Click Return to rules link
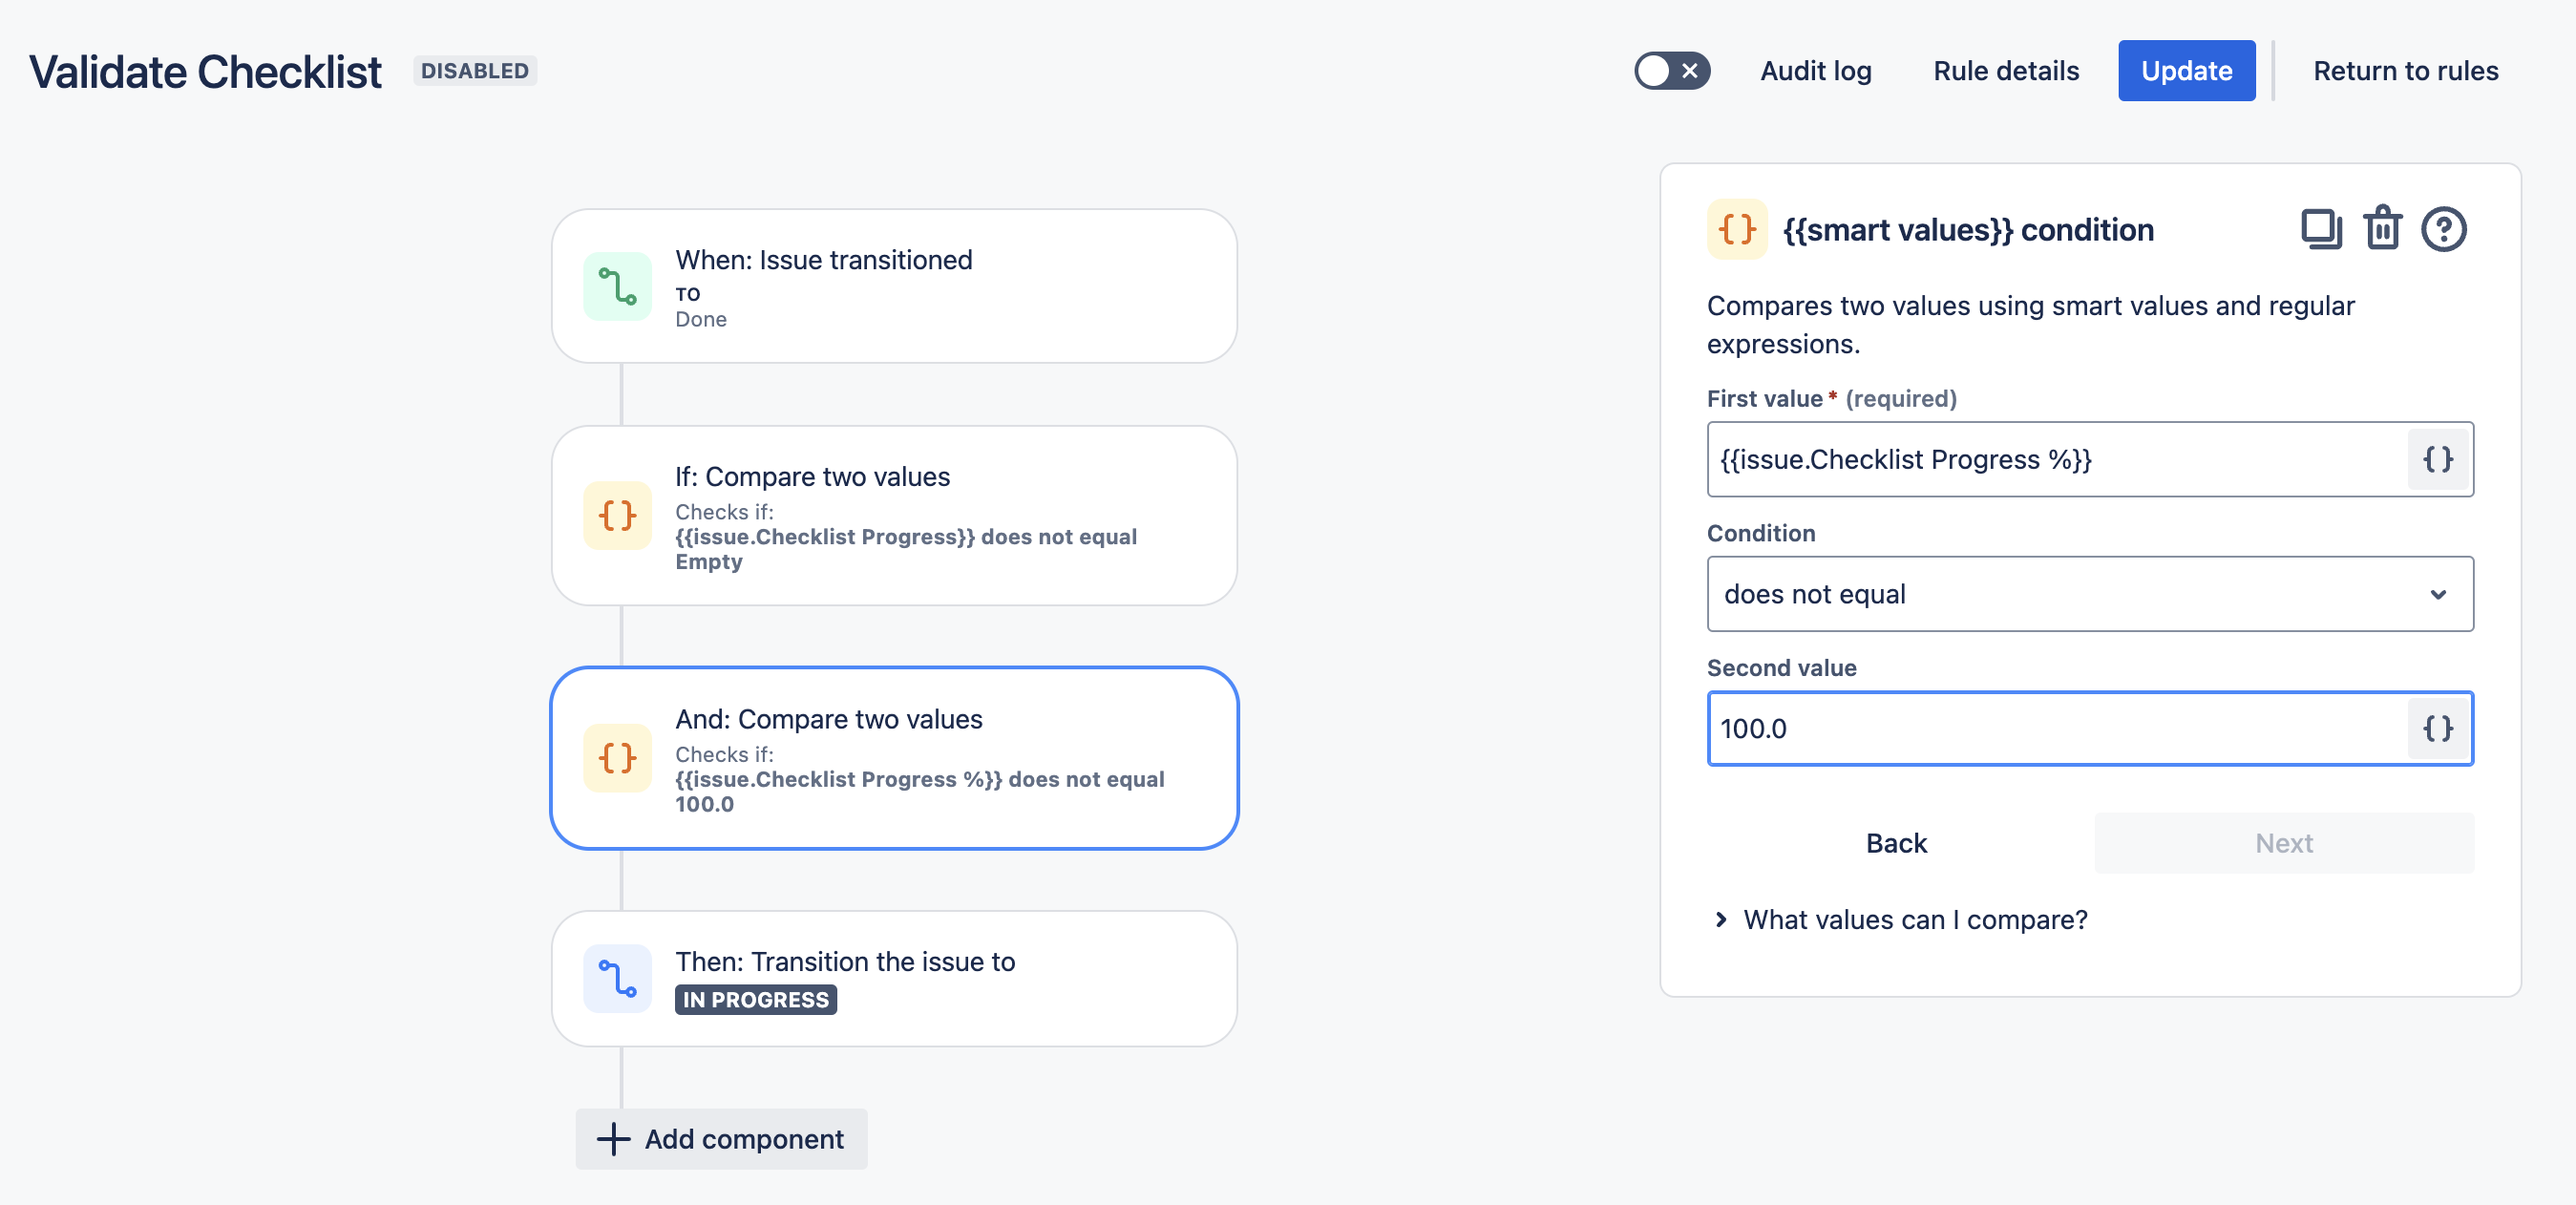 click(2405, 71)
